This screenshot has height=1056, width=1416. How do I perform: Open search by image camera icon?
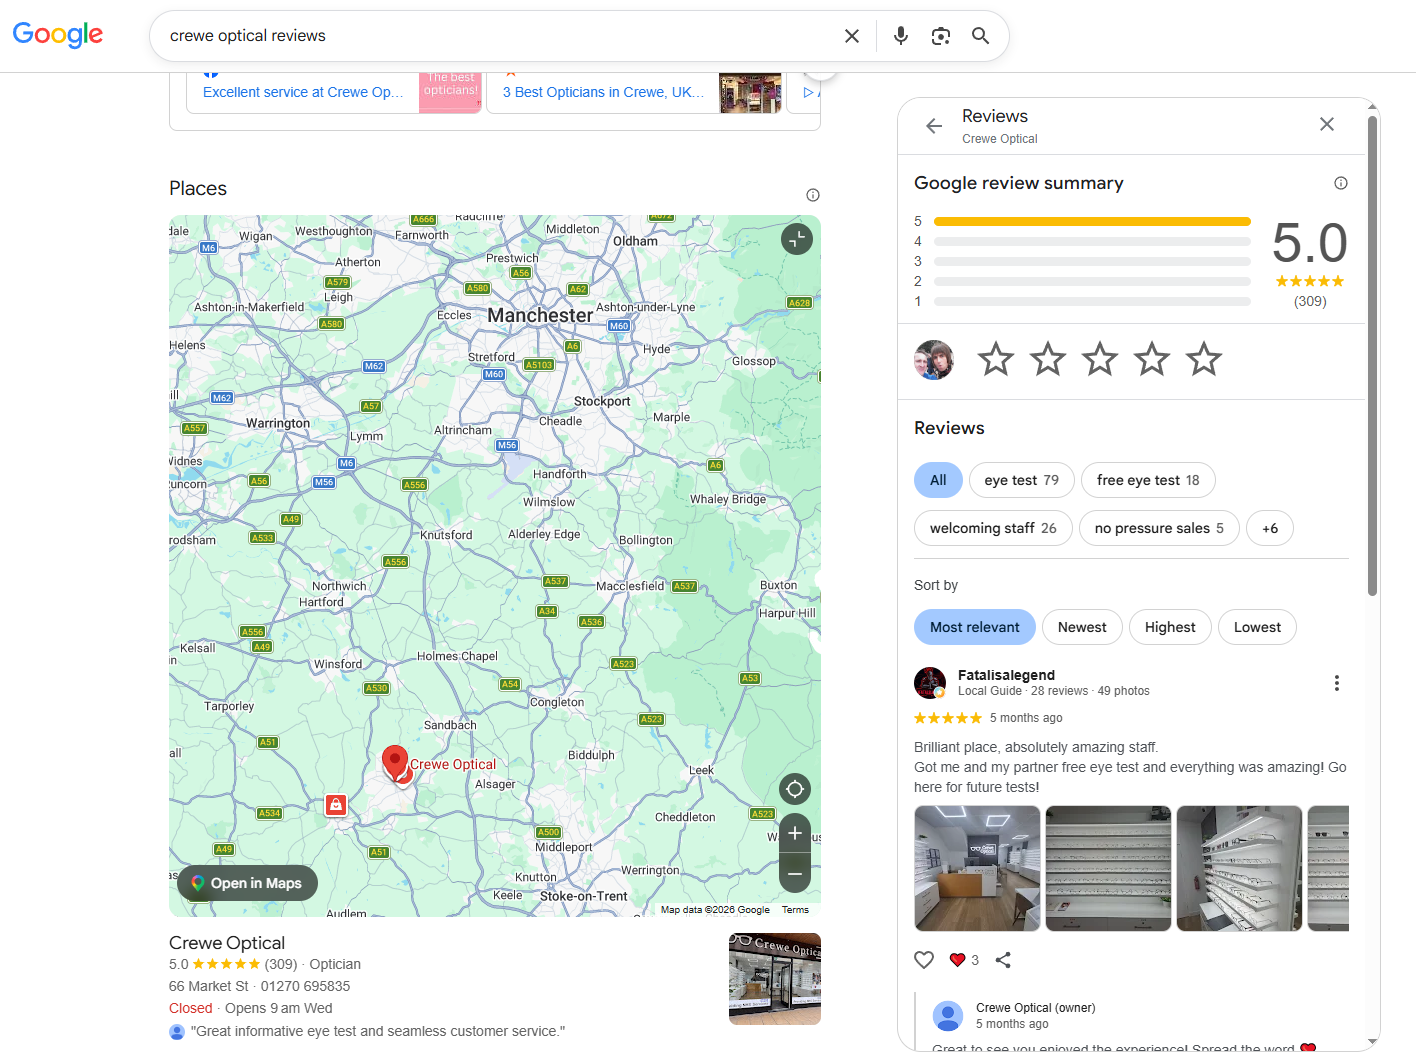point(941,36)
